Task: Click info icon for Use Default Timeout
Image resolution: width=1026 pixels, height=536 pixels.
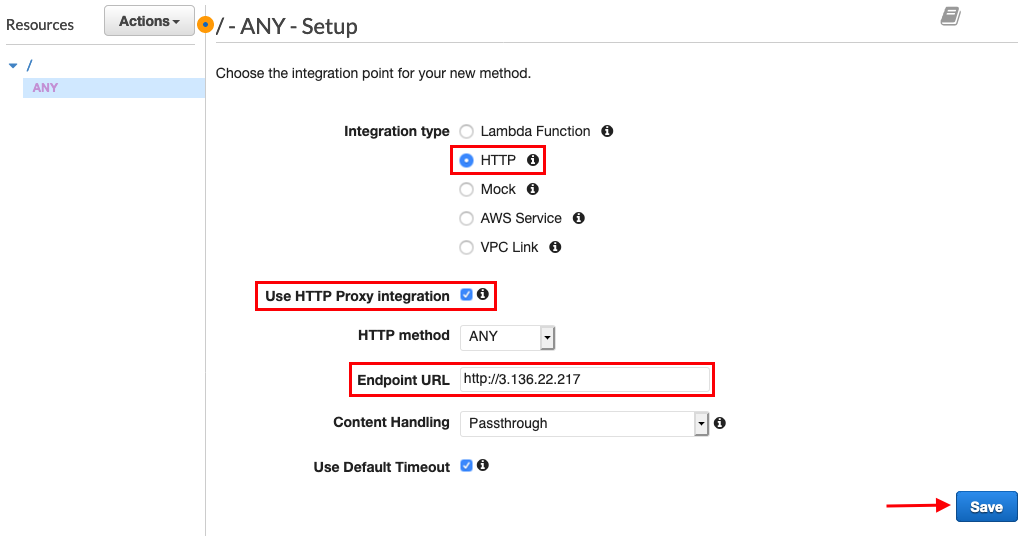Action: point(483,465)
